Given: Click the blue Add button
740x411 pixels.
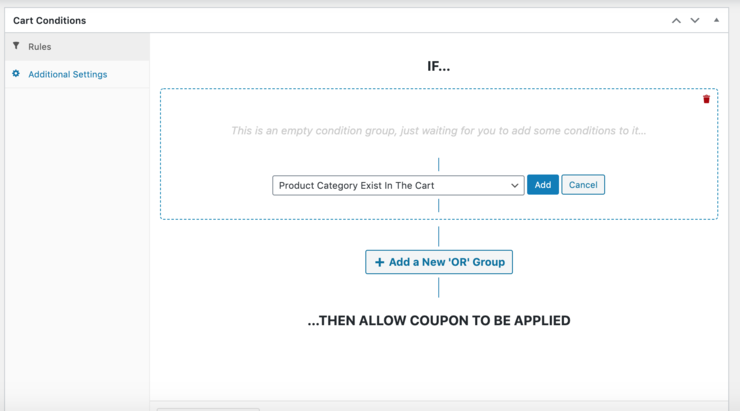Looking at the screenshot, I should (543, 185).
